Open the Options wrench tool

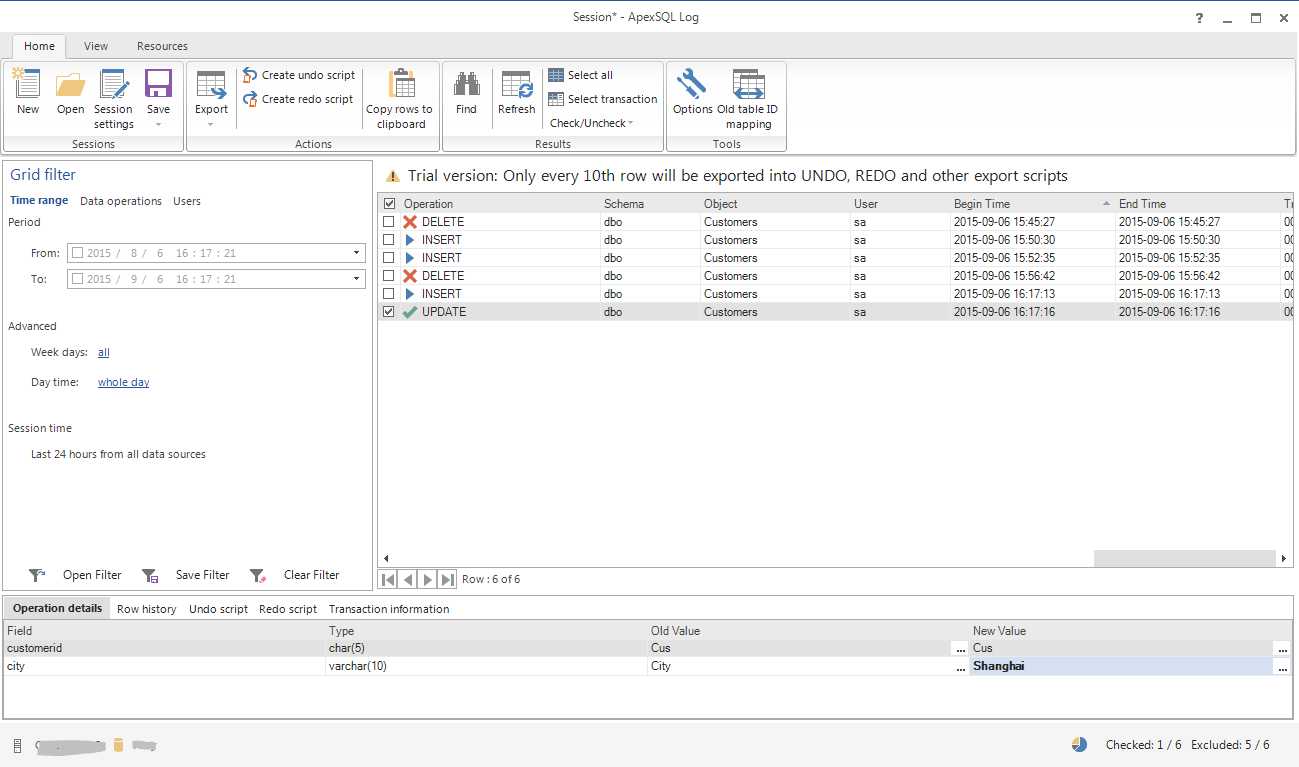click(692, 84)
